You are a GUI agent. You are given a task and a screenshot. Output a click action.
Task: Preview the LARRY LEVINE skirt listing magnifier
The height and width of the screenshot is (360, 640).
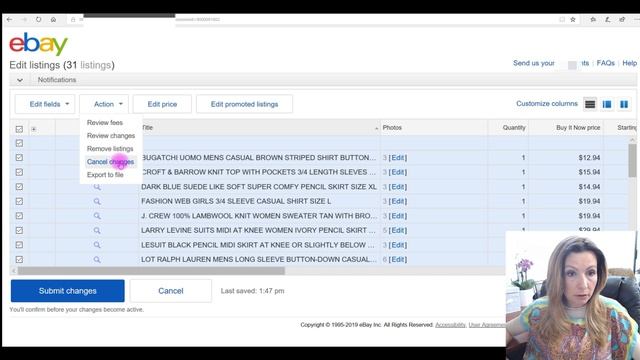click(x=97, y=231)
